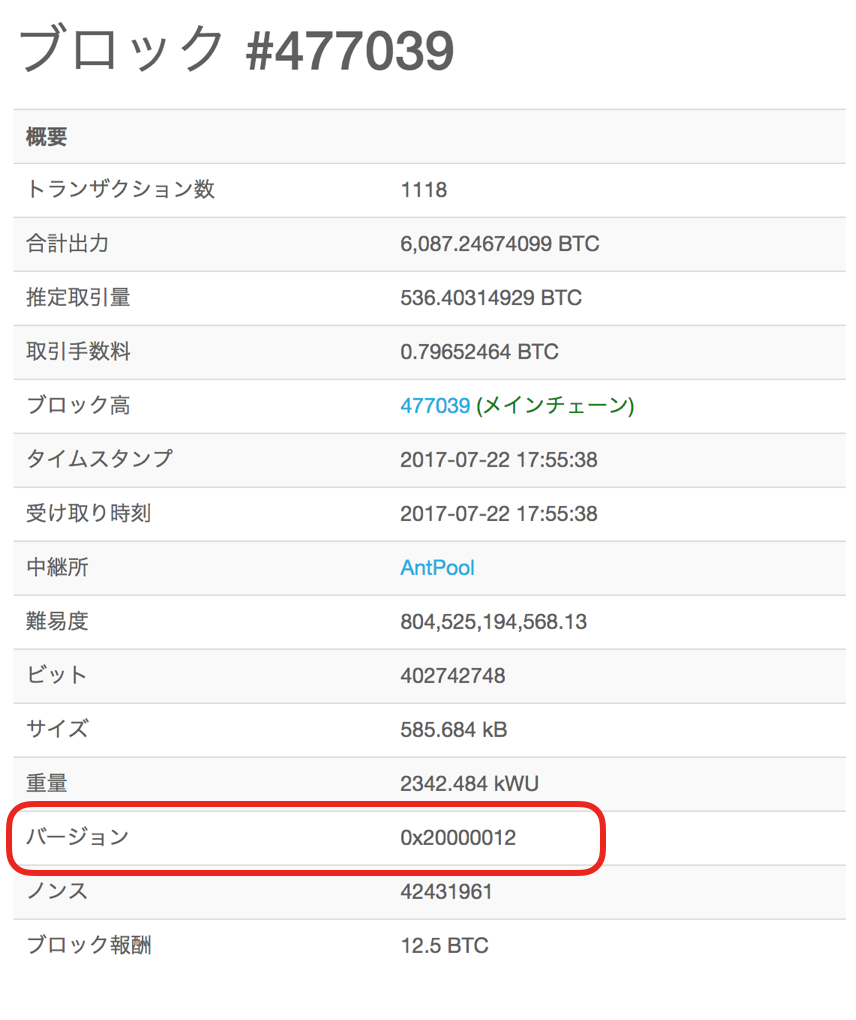This screenshot has height=1020, width=856.
Task: Visit the AntPool relay link
Action: coord(437,568)
